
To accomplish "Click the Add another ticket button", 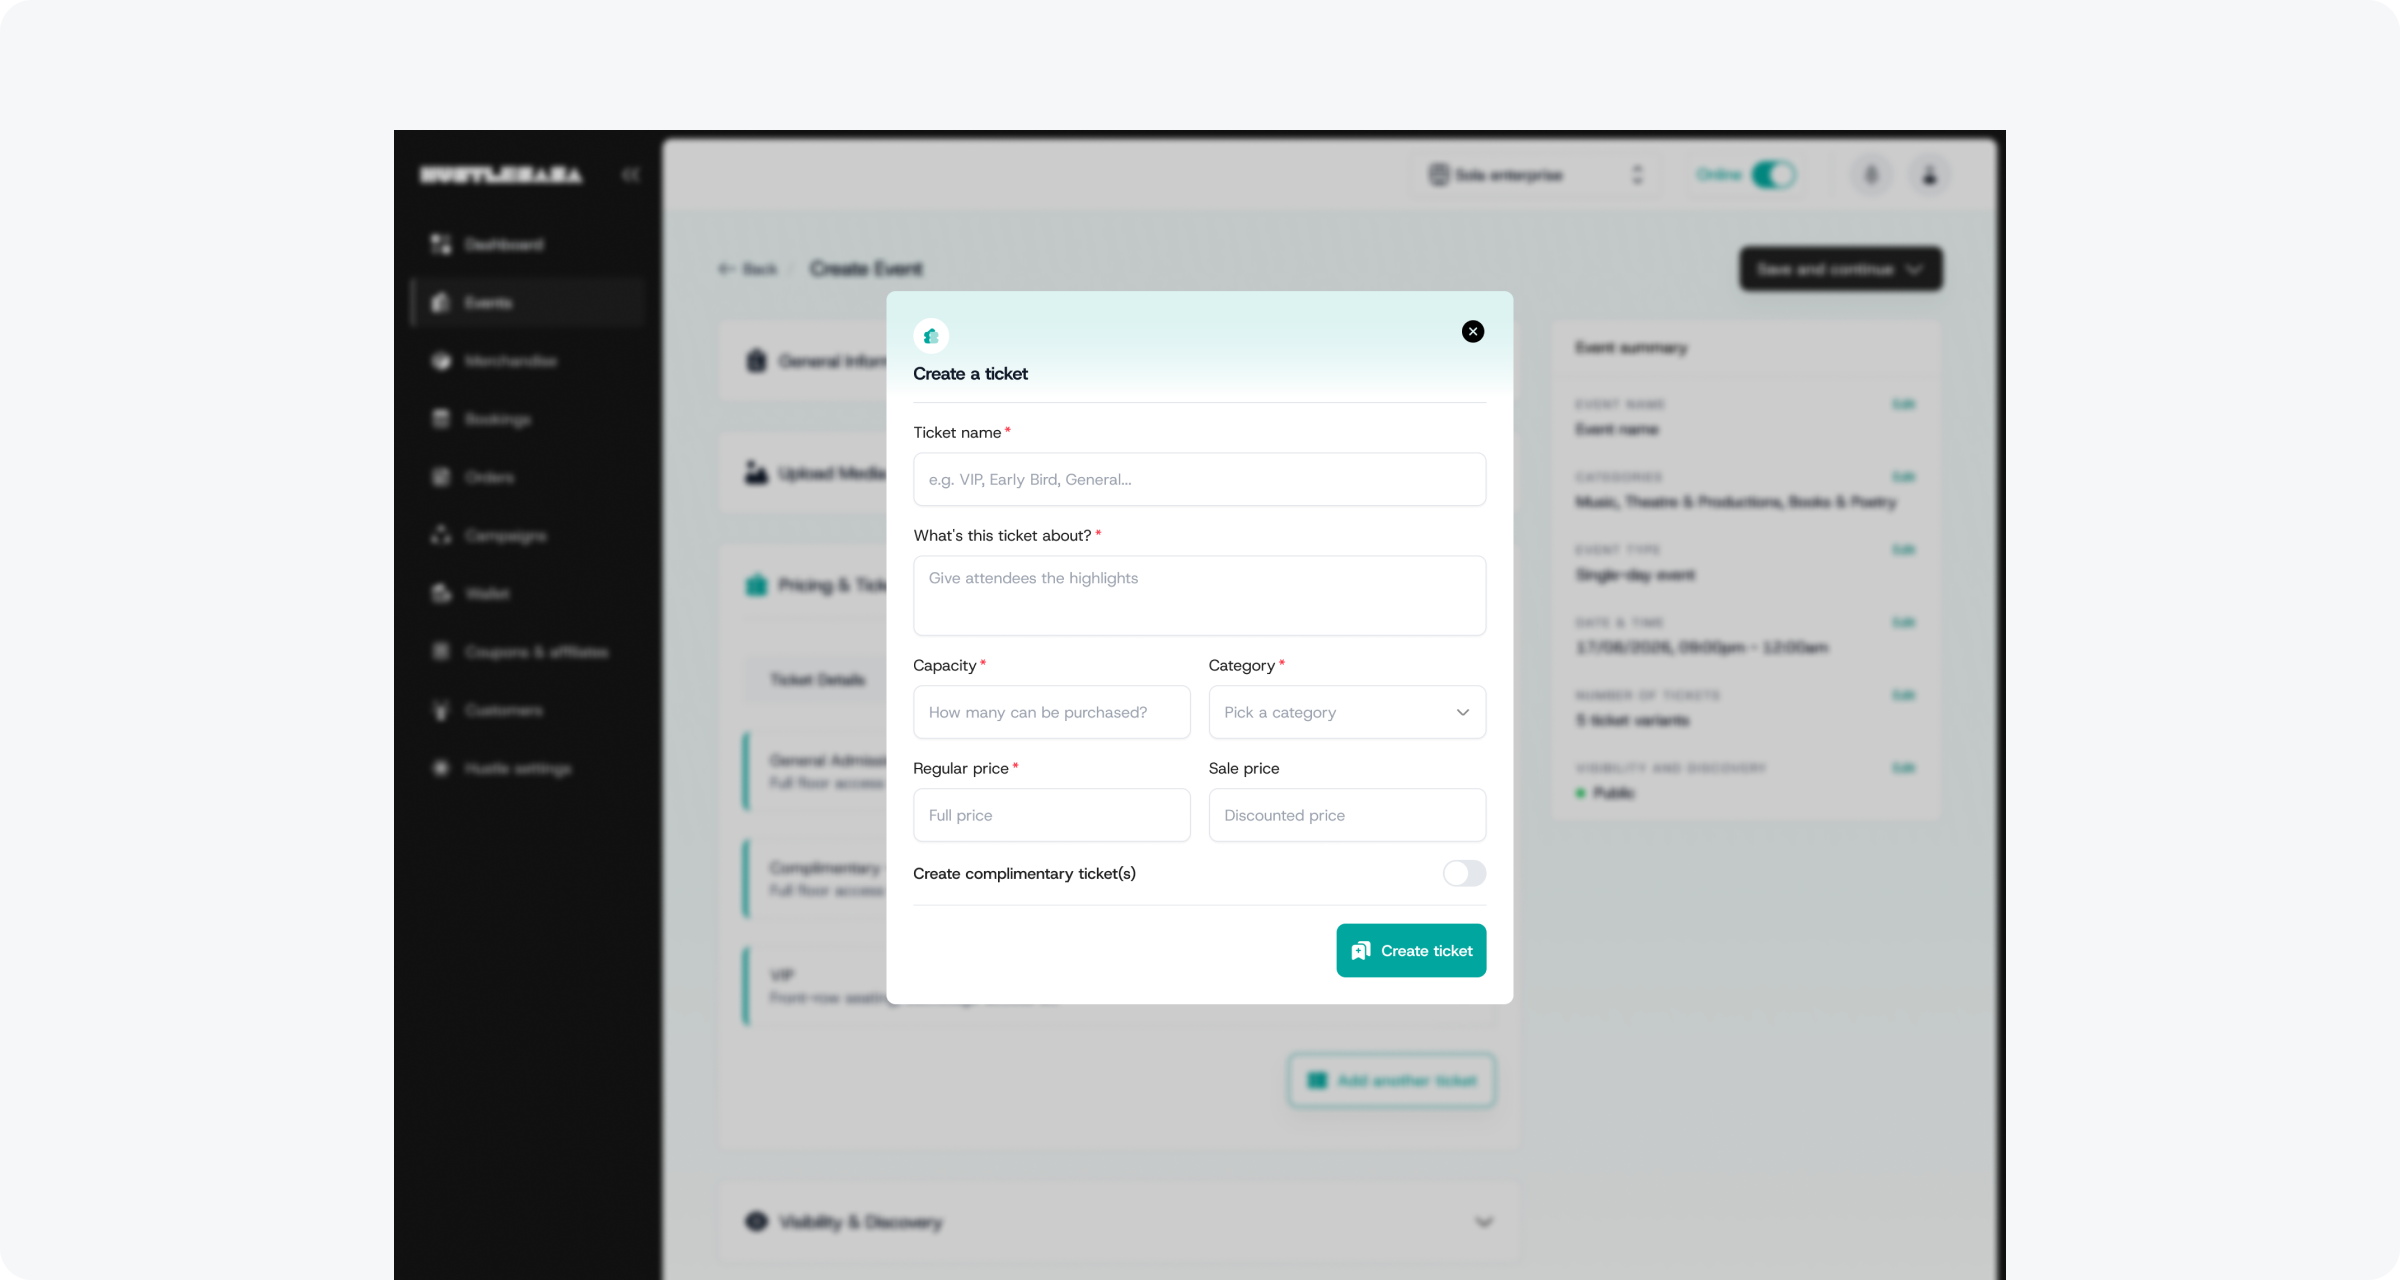I will [x=1392, y=1080].
